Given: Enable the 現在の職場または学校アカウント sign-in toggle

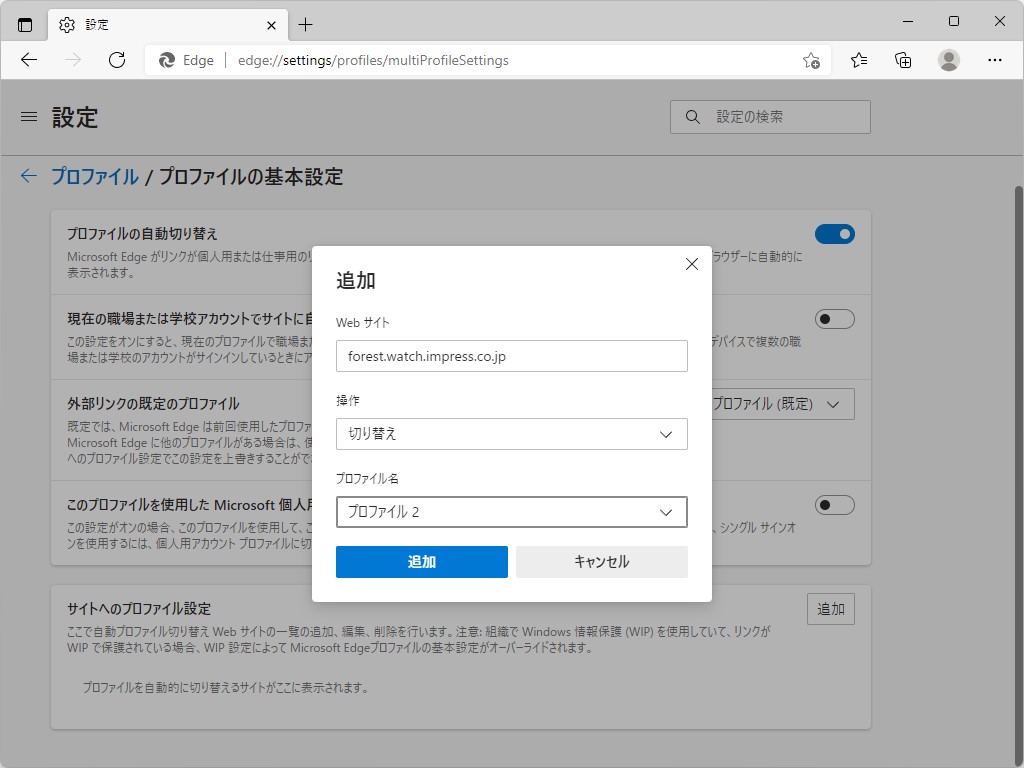Looking at the screenshot, I should pos(835,318).
